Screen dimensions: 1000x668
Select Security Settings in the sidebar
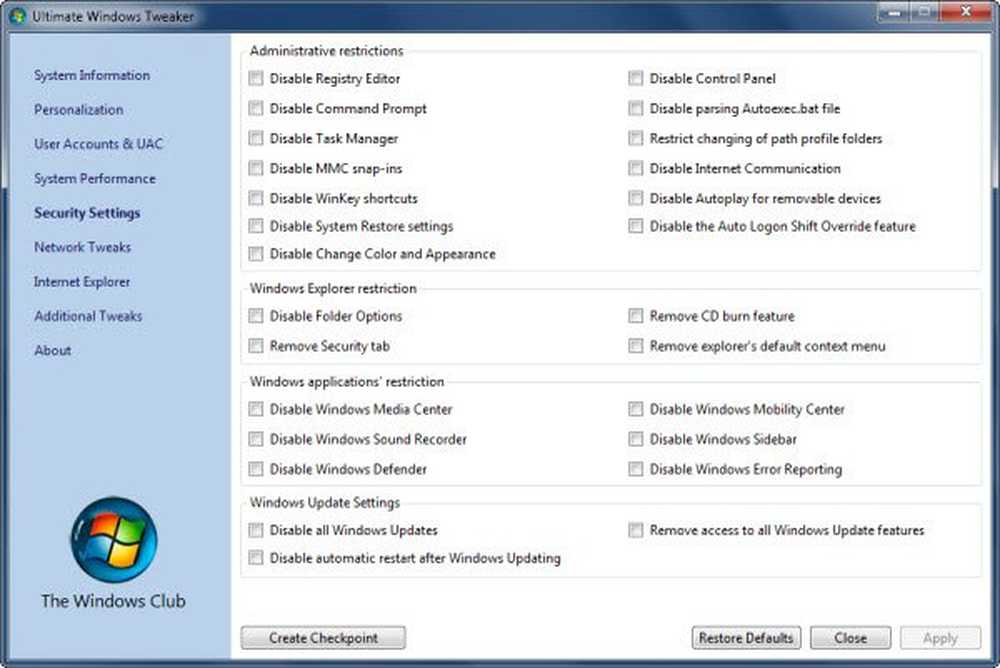coord(87,213)
